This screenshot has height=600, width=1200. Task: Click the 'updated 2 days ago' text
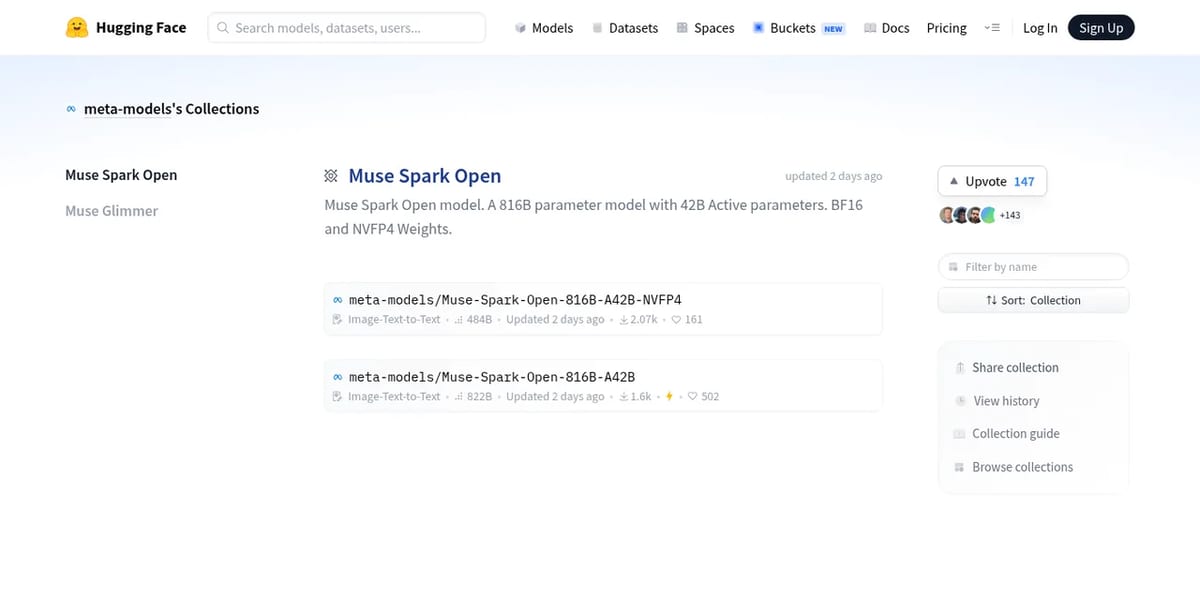click(833, 176)
